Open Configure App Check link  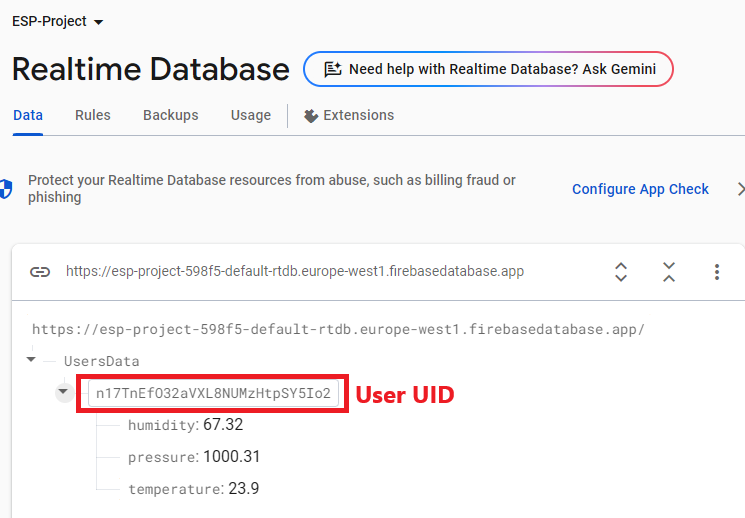(x=640, y=189)
